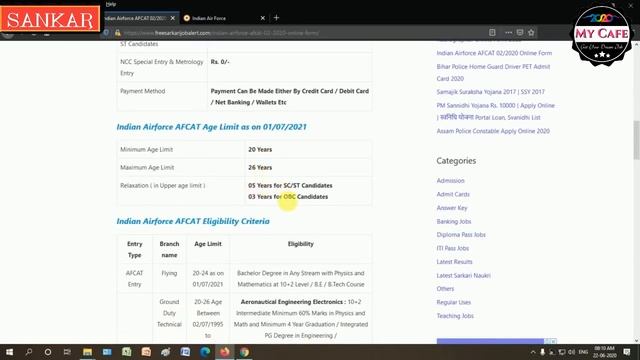Open the taskbar clock and date
This screenshot has width=640, height=360.
[605, 352]
